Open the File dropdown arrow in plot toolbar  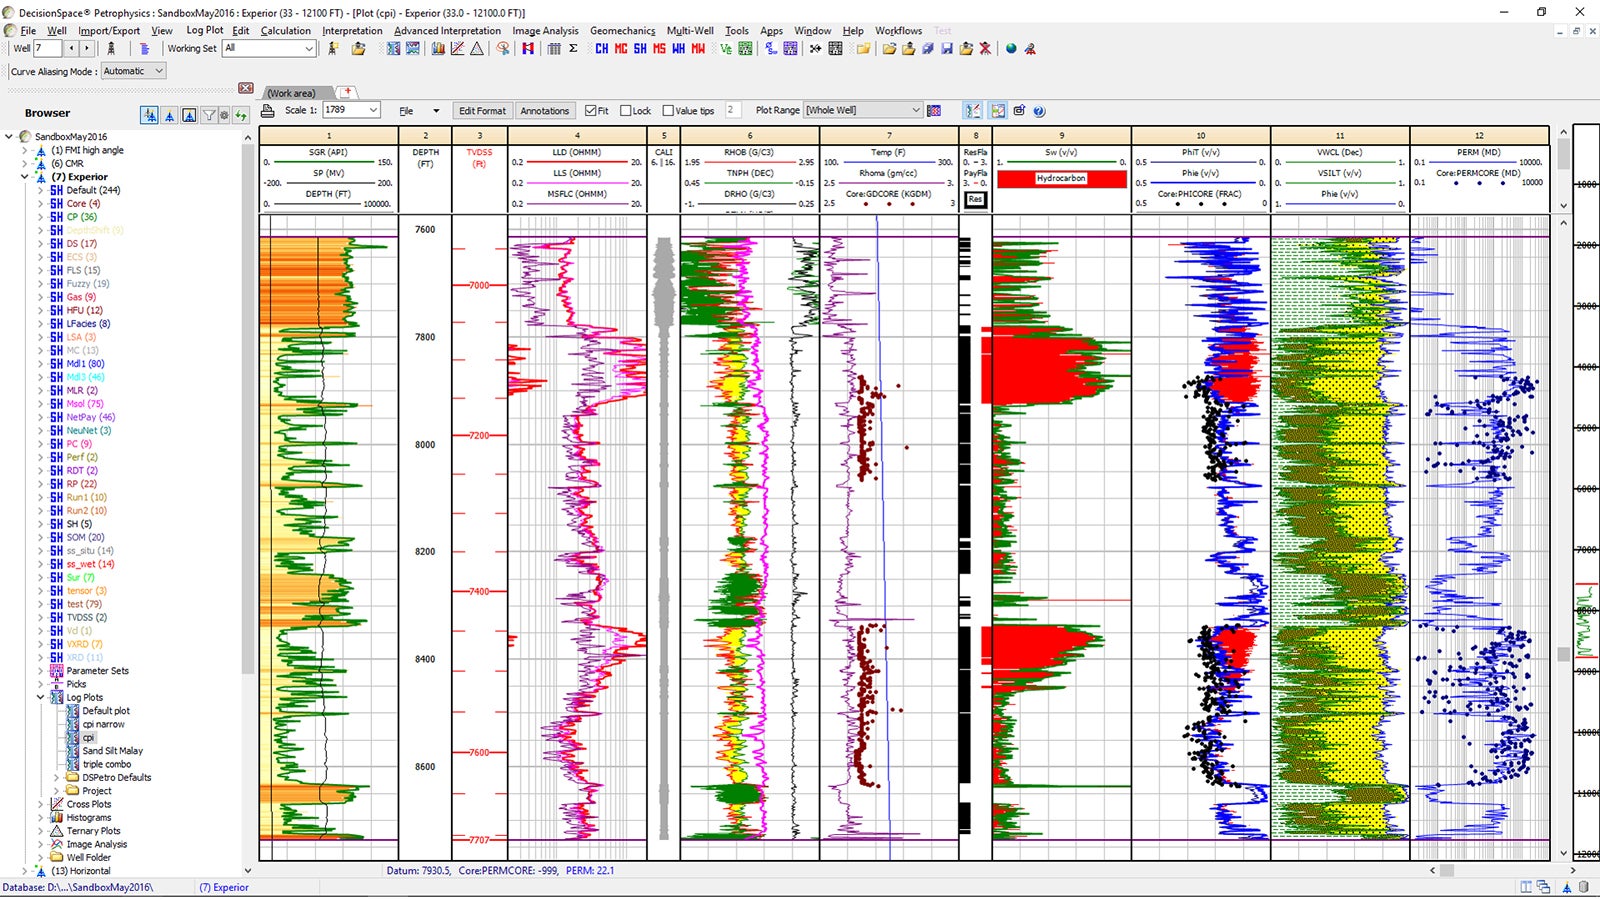(x=436, y=111)
